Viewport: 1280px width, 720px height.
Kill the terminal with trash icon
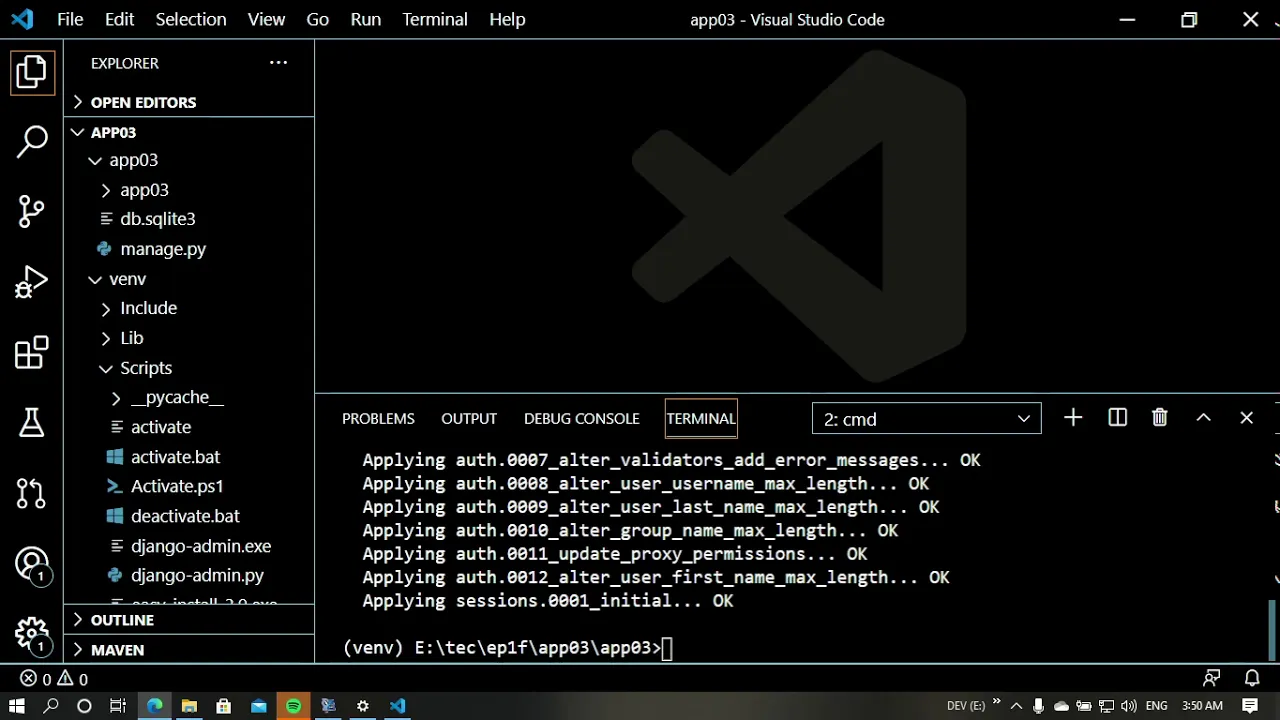[1160, 418]
